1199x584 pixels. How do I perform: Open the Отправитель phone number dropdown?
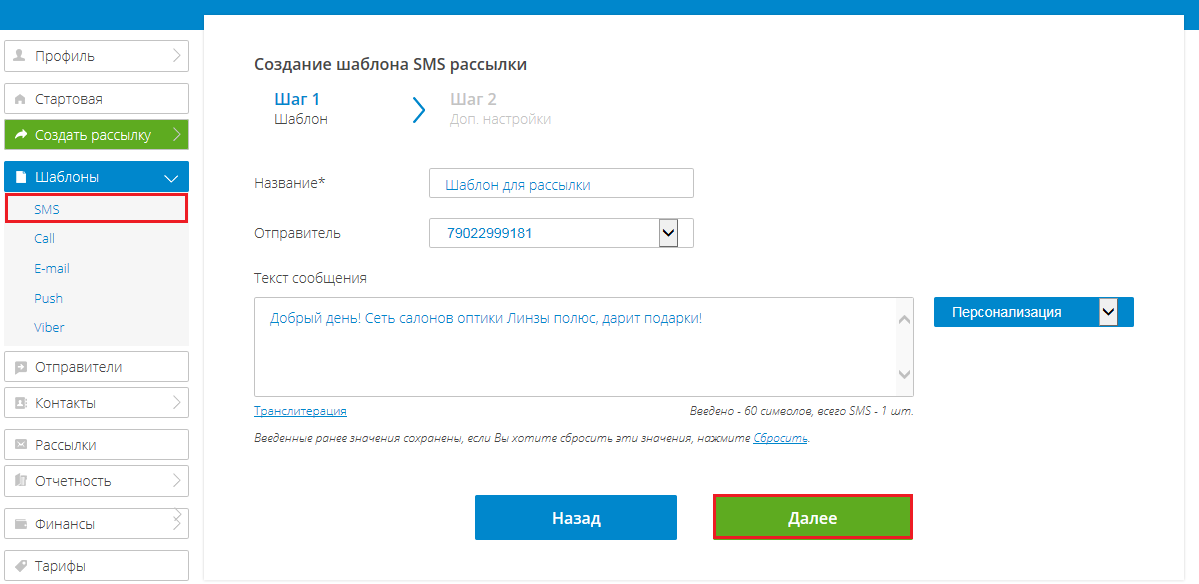[x=669, y=233]
